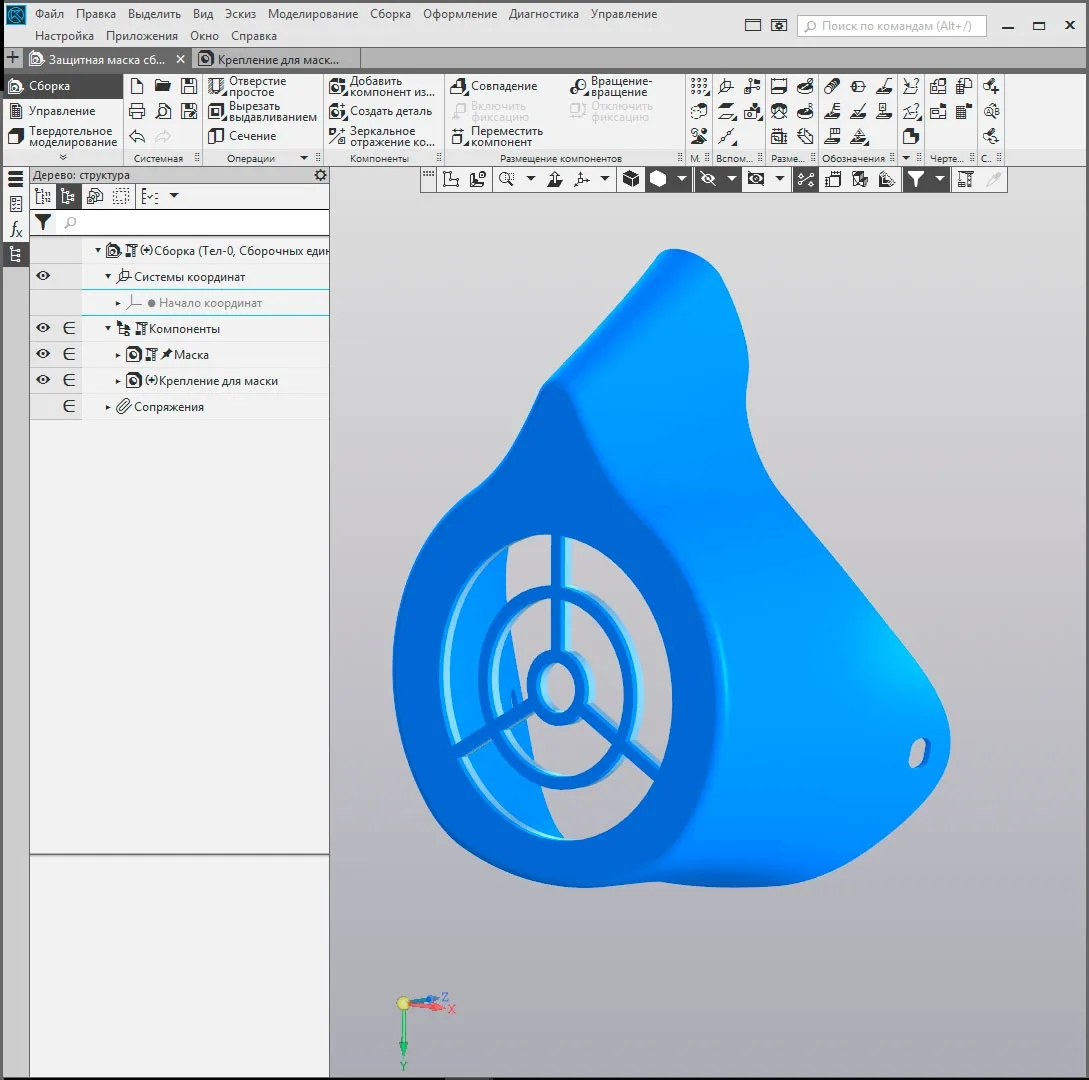Choose Add component (Добавить компонент)
Image resolution: width=1089 pixels, height=1080 pixels.
pos(381,87)
